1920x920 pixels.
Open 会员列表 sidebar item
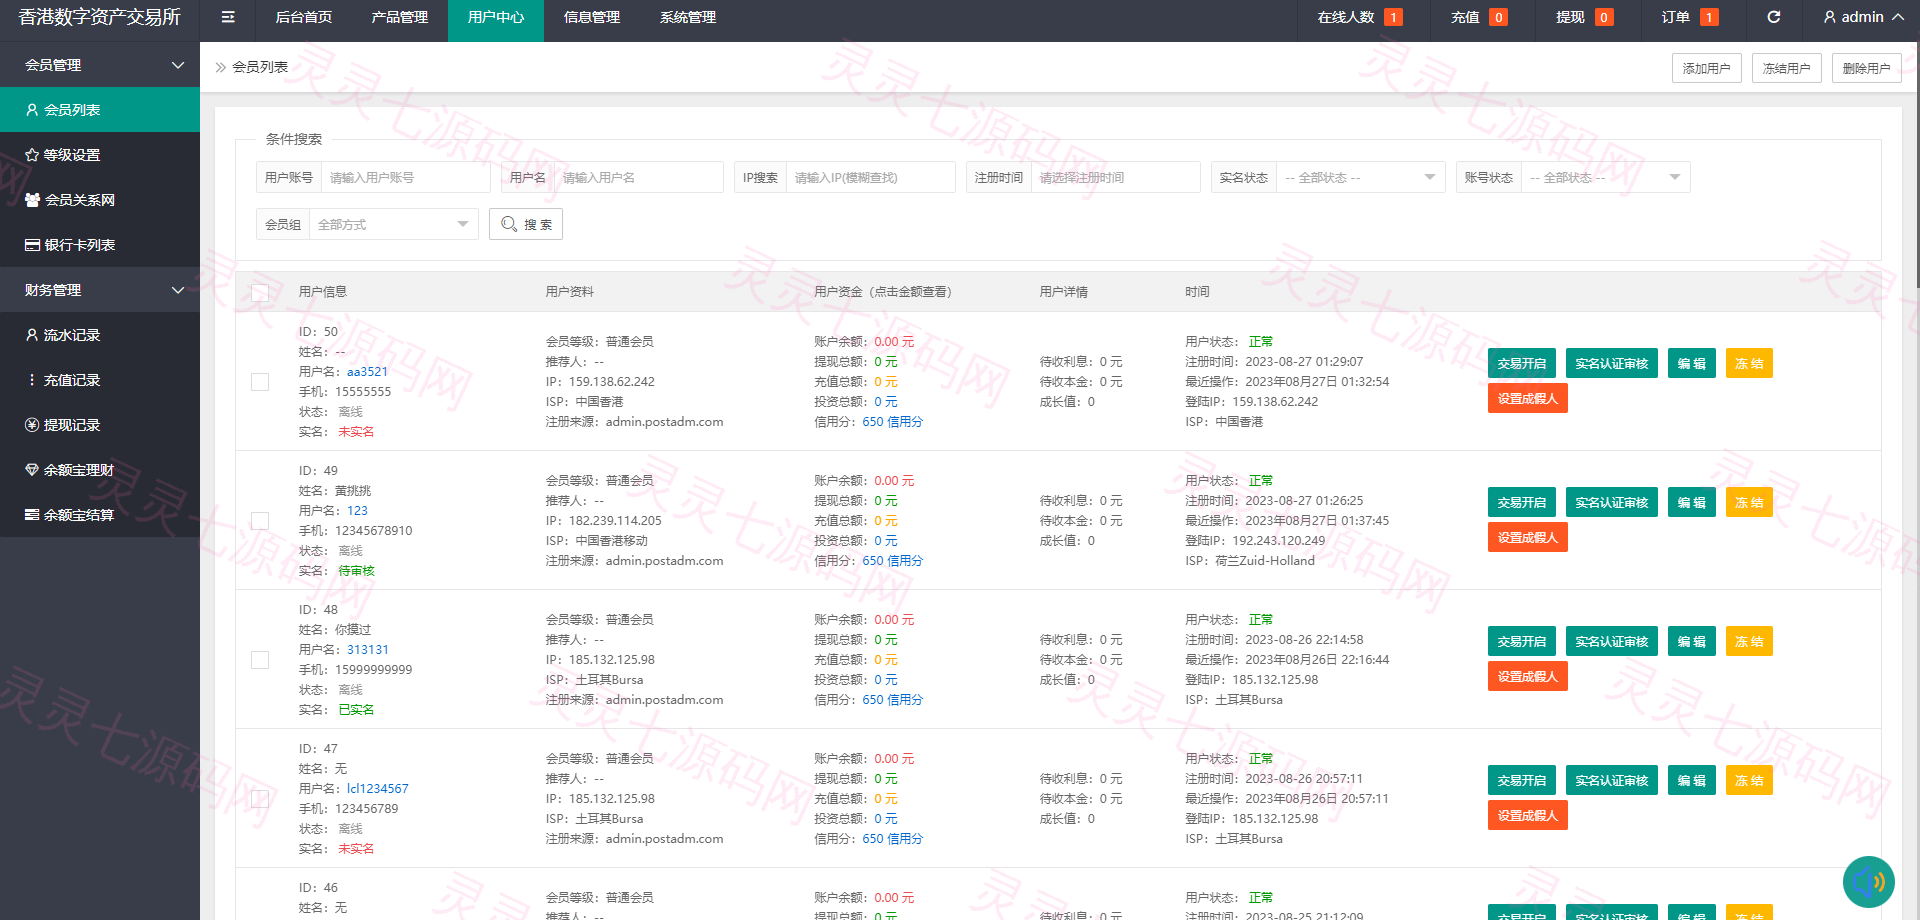[x=100, y=110]
